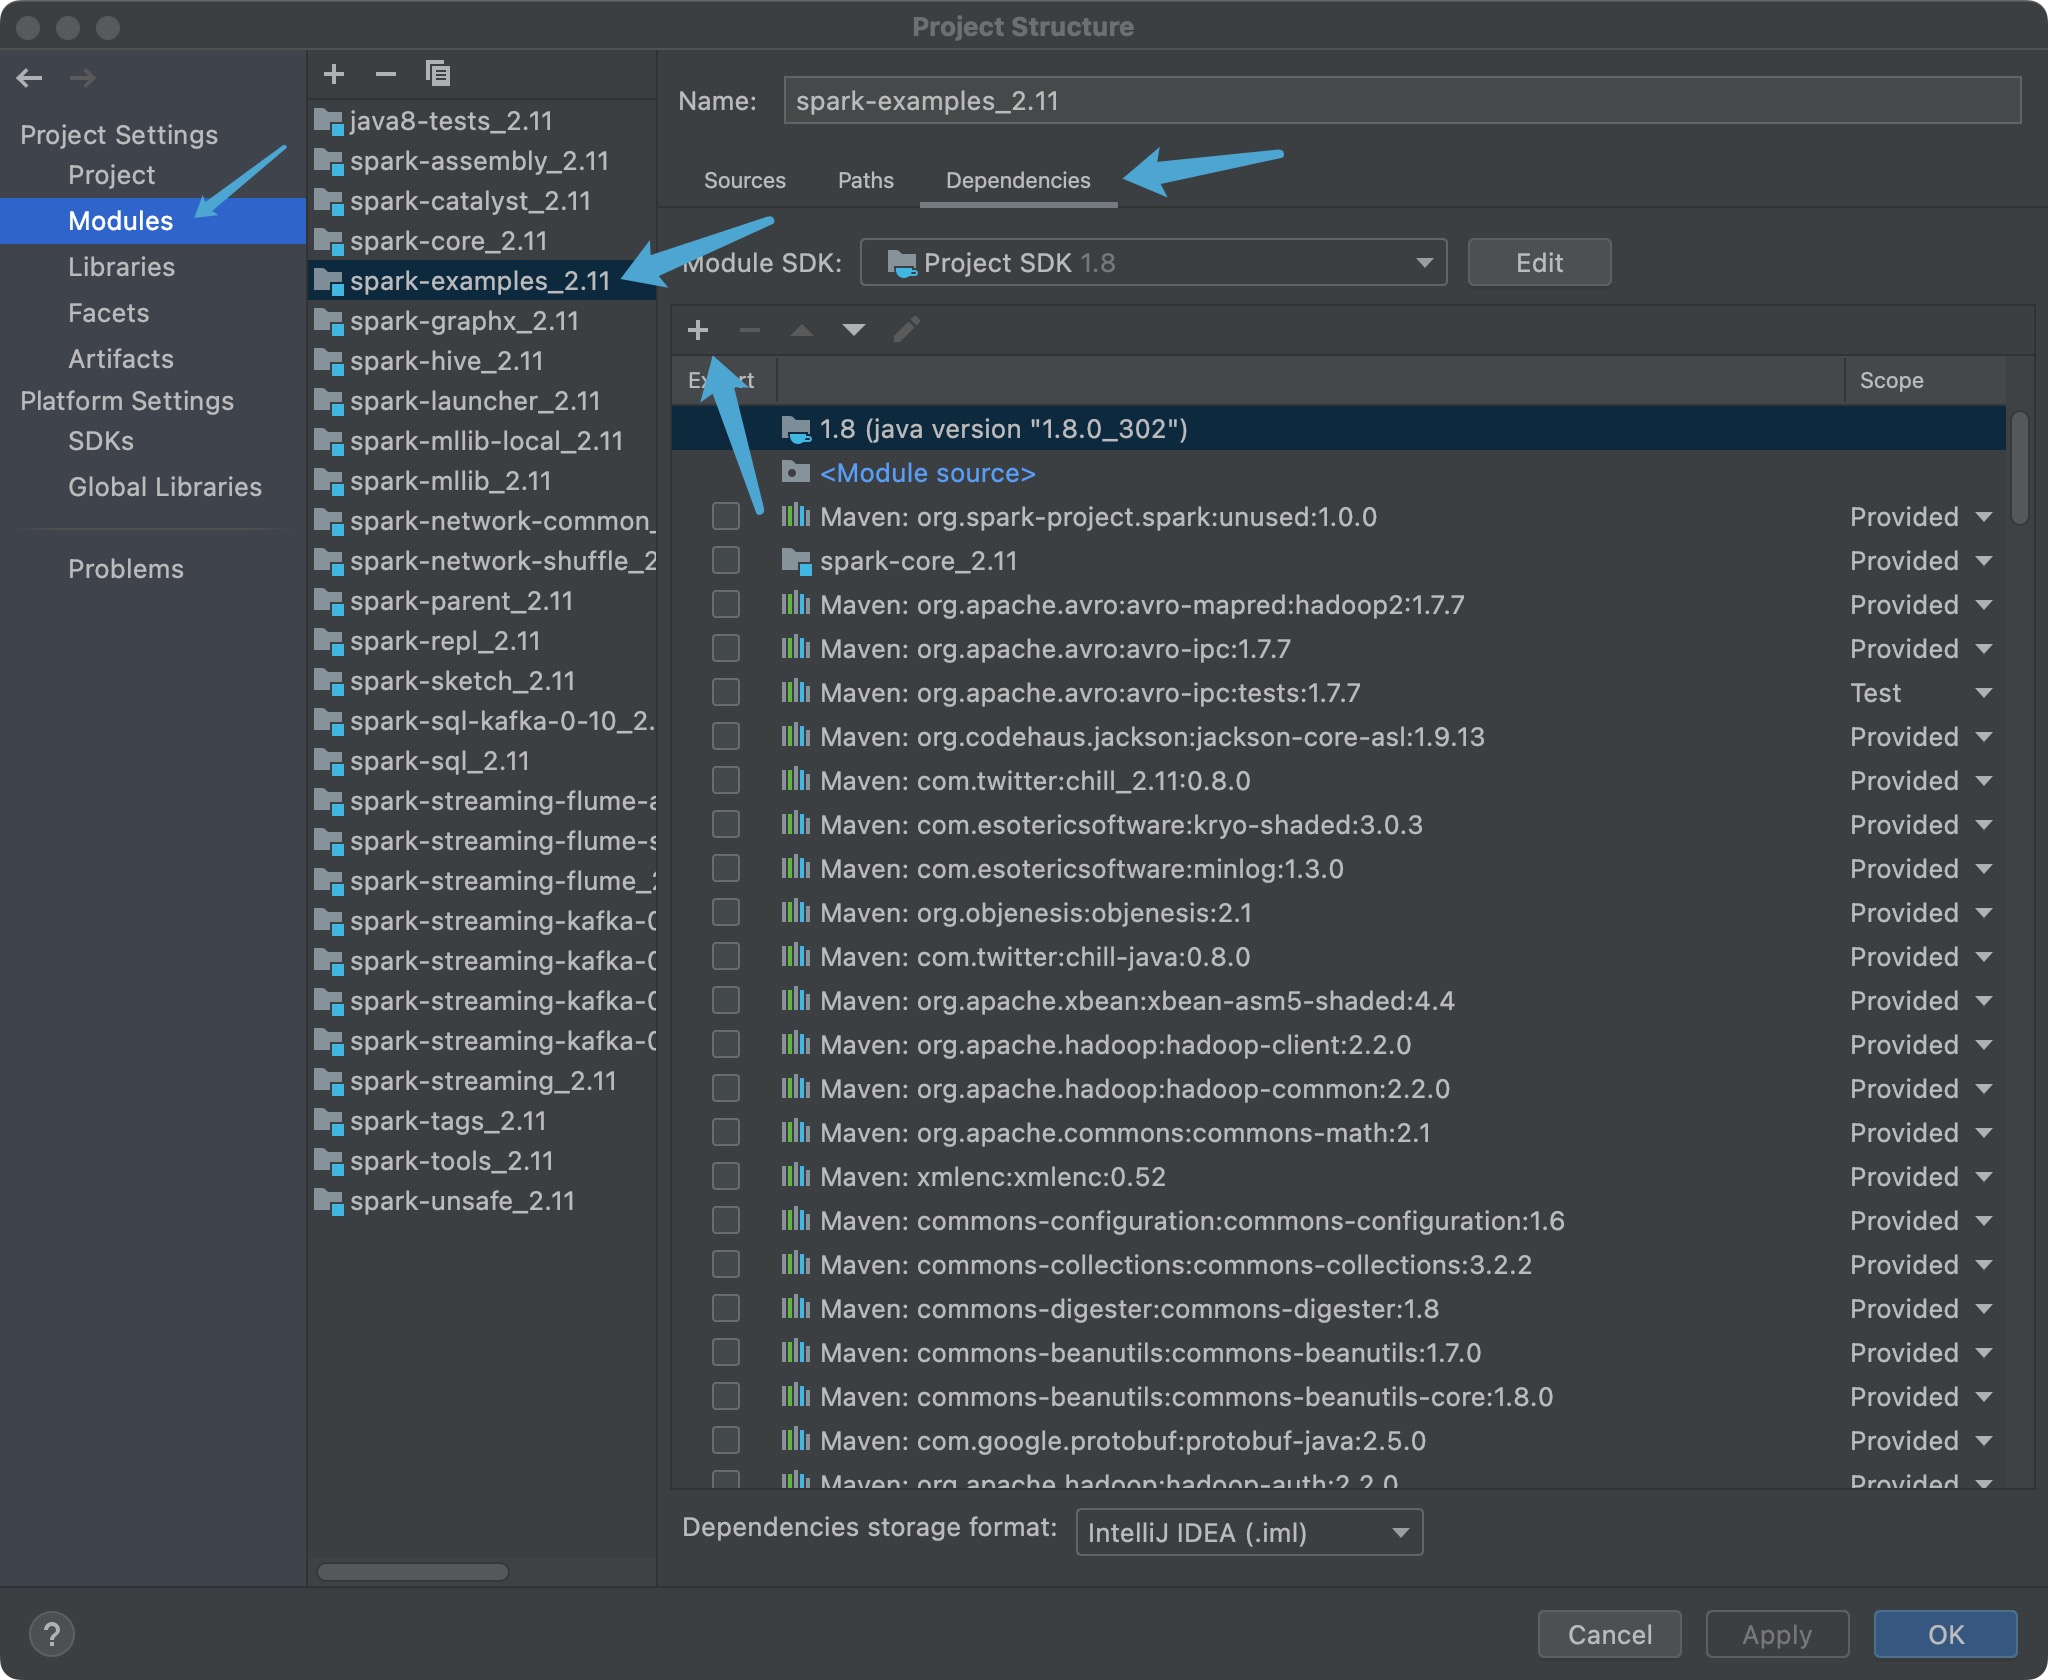Click the dependencies list vertical scrollbar
The height and width of the screenshot is (1680, 2048).
coord(2020,467)
